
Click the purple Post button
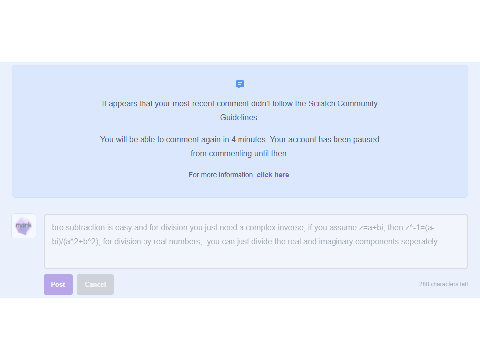point(58,284)
